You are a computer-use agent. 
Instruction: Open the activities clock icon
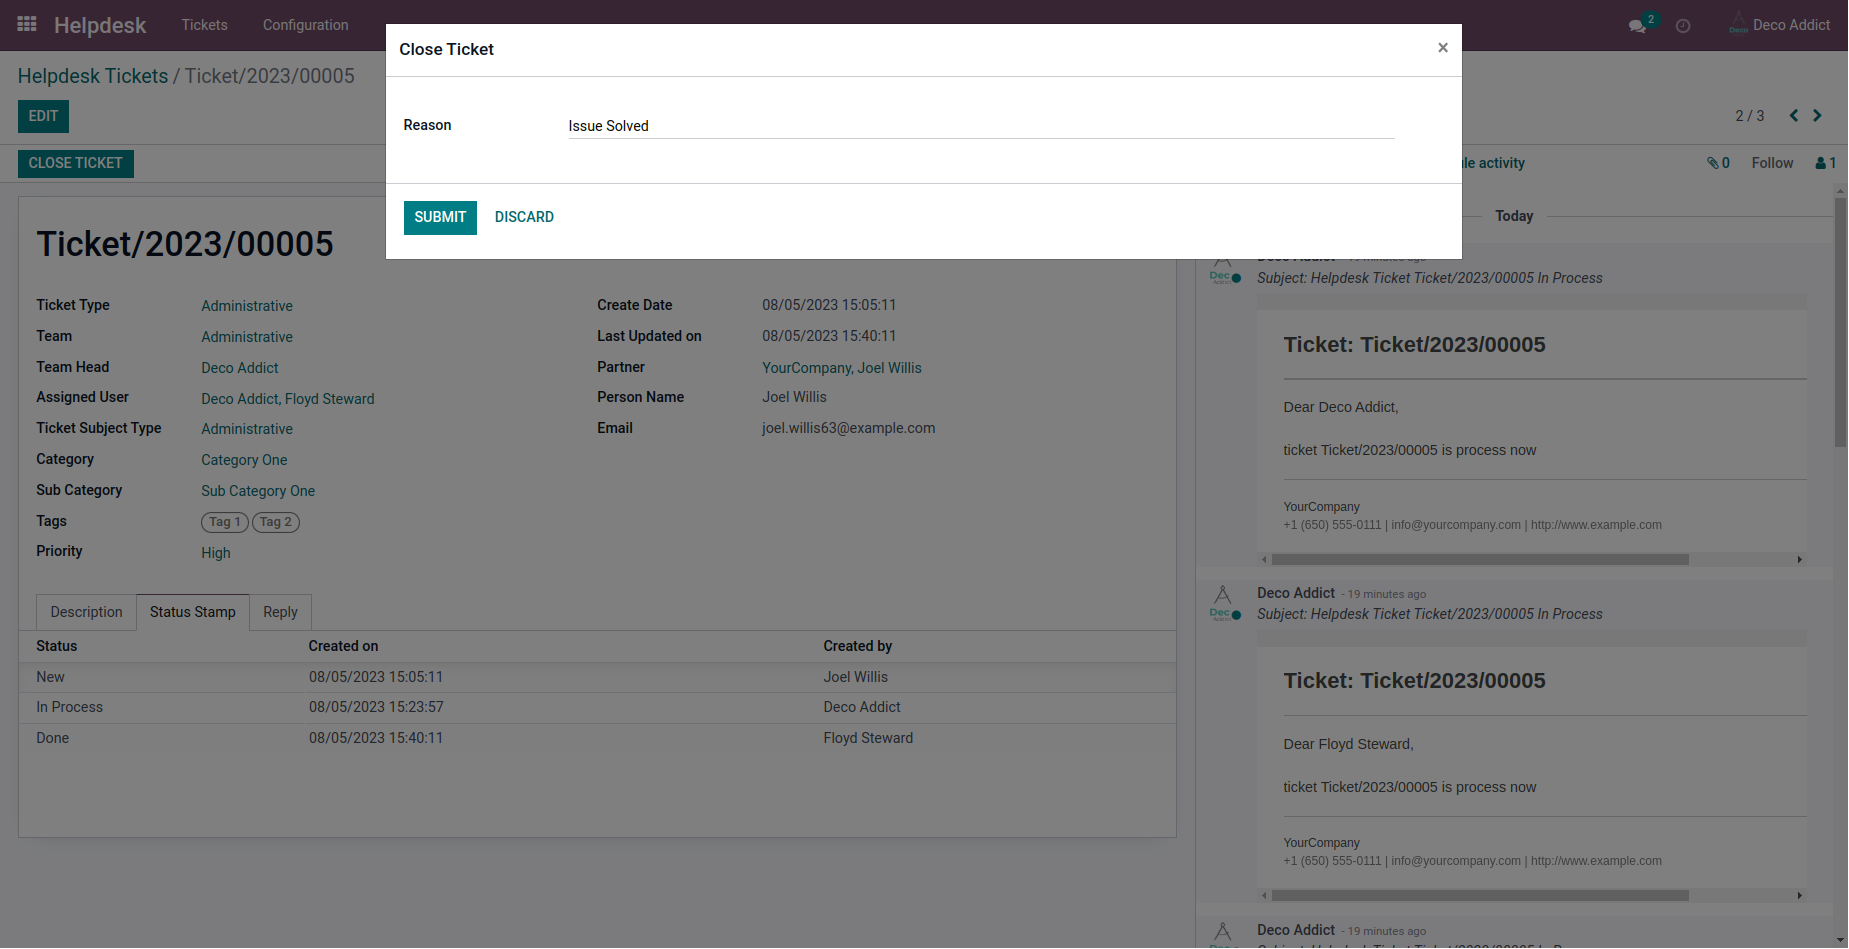(1683, 26)
